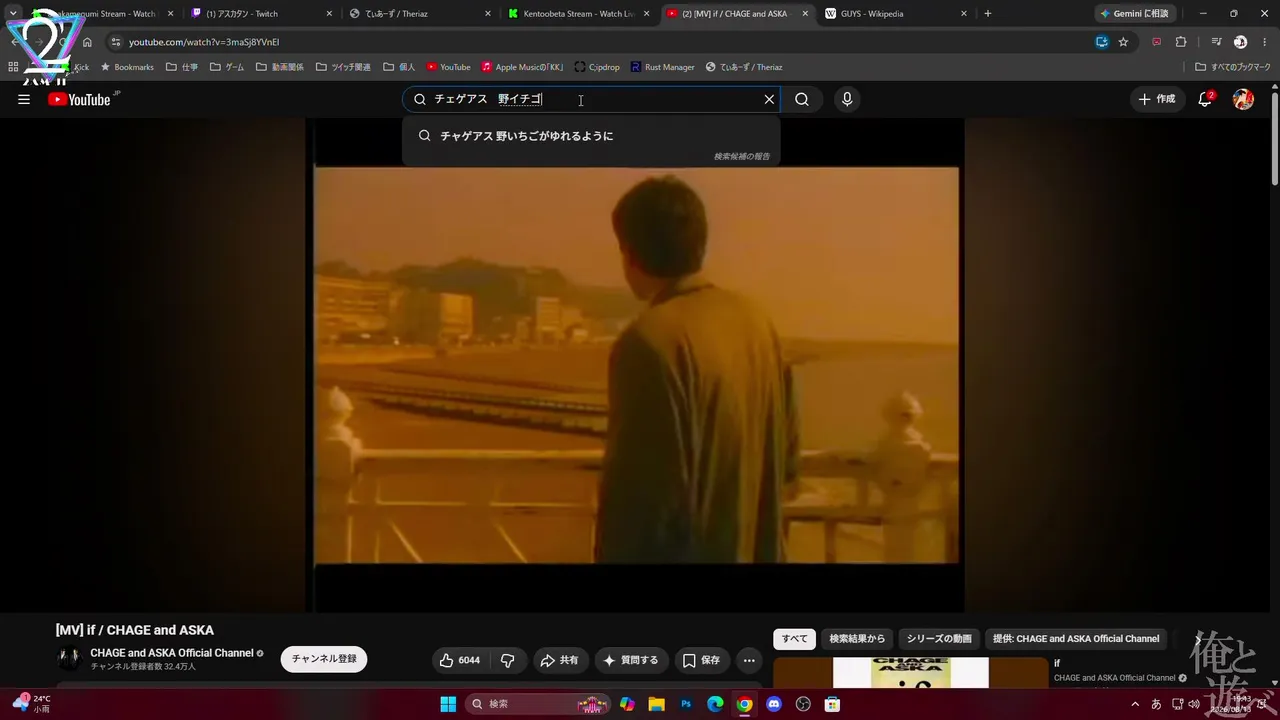Open the recommended 'if' video thumbnail

coord(911,673)
